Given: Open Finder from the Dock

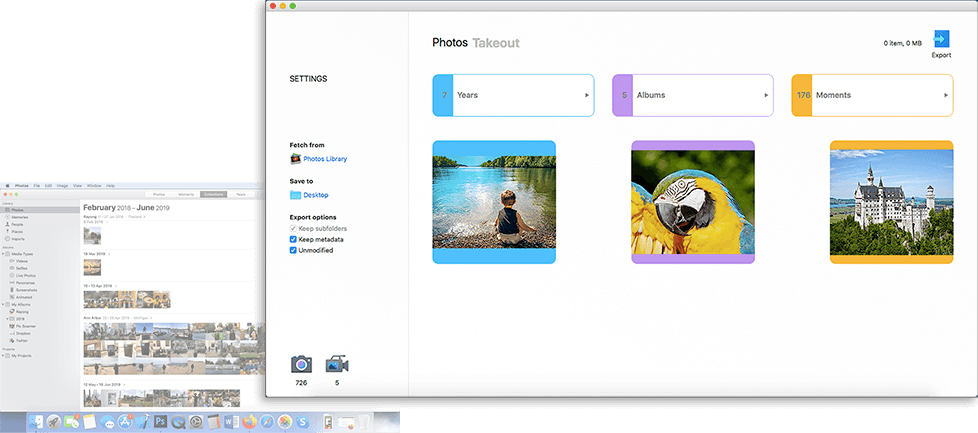Looking at the screenshot, I should coord(36,422).
